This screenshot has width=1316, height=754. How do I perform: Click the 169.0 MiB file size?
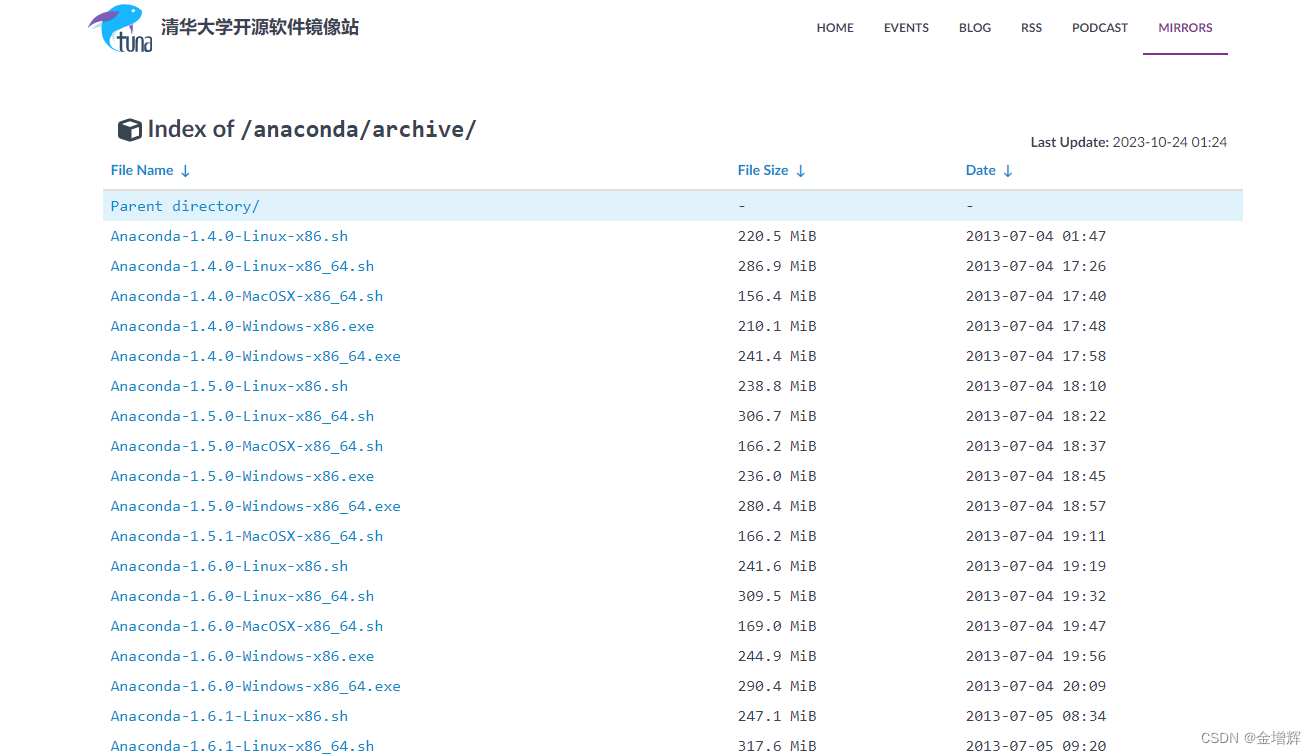(777, 626)
